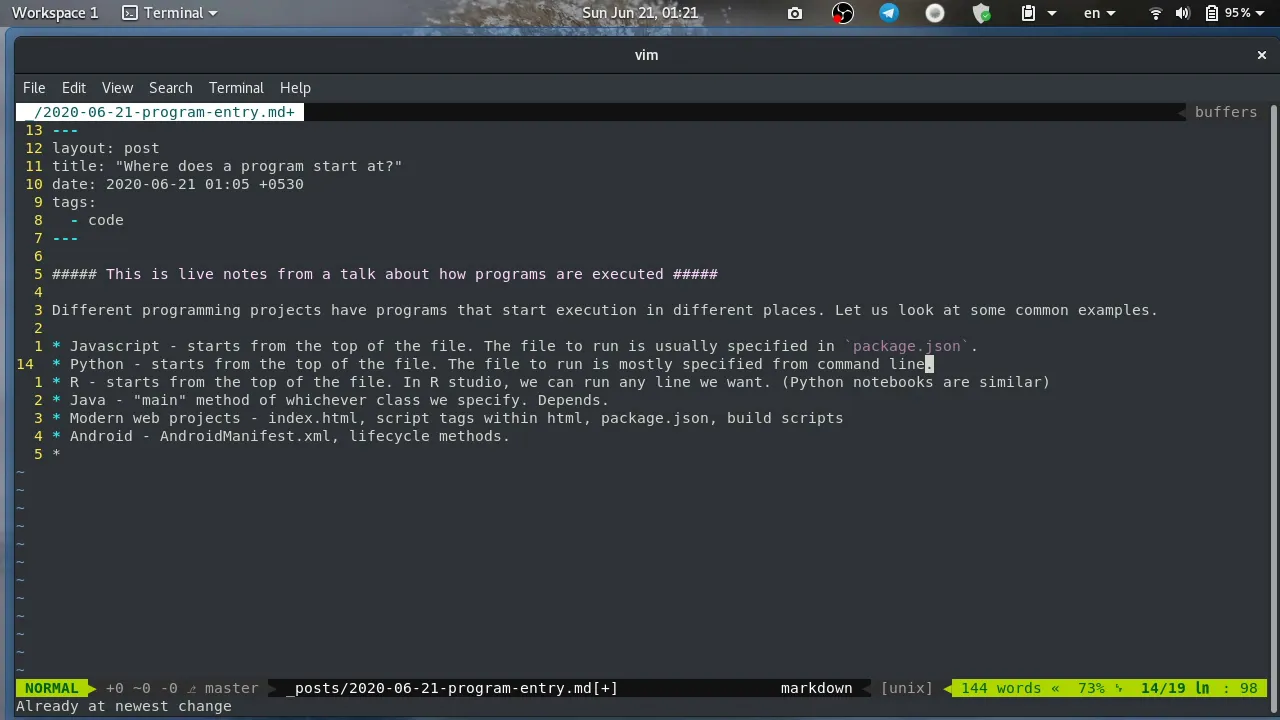
Task: Click the 'Already at newest change' message
Action: (124, 706)
